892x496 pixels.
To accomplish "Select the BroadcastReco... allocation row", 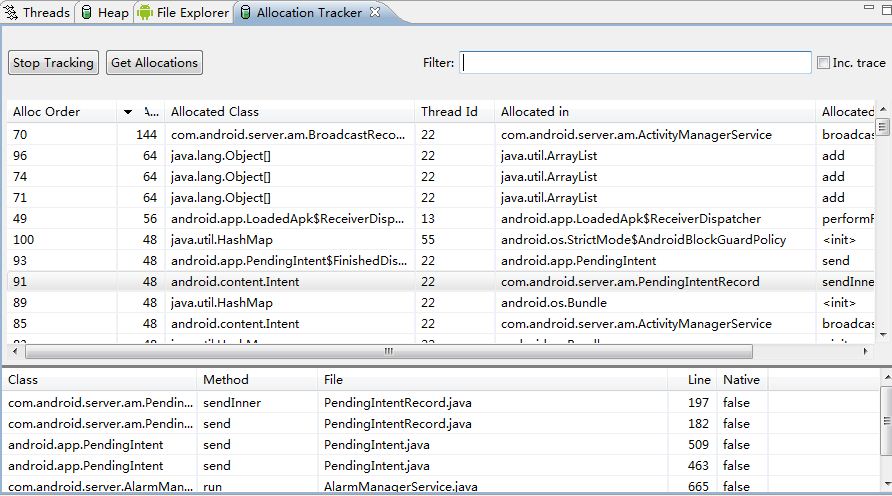I will point(441,135).
